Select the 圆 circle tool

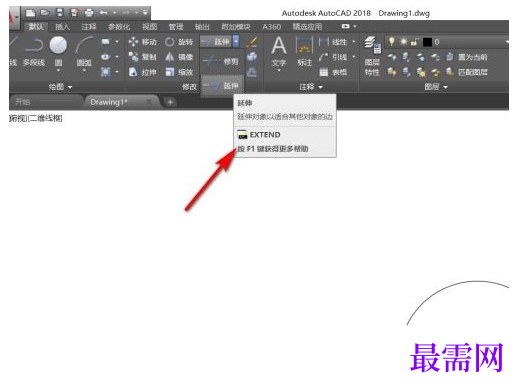pos(58,51)
